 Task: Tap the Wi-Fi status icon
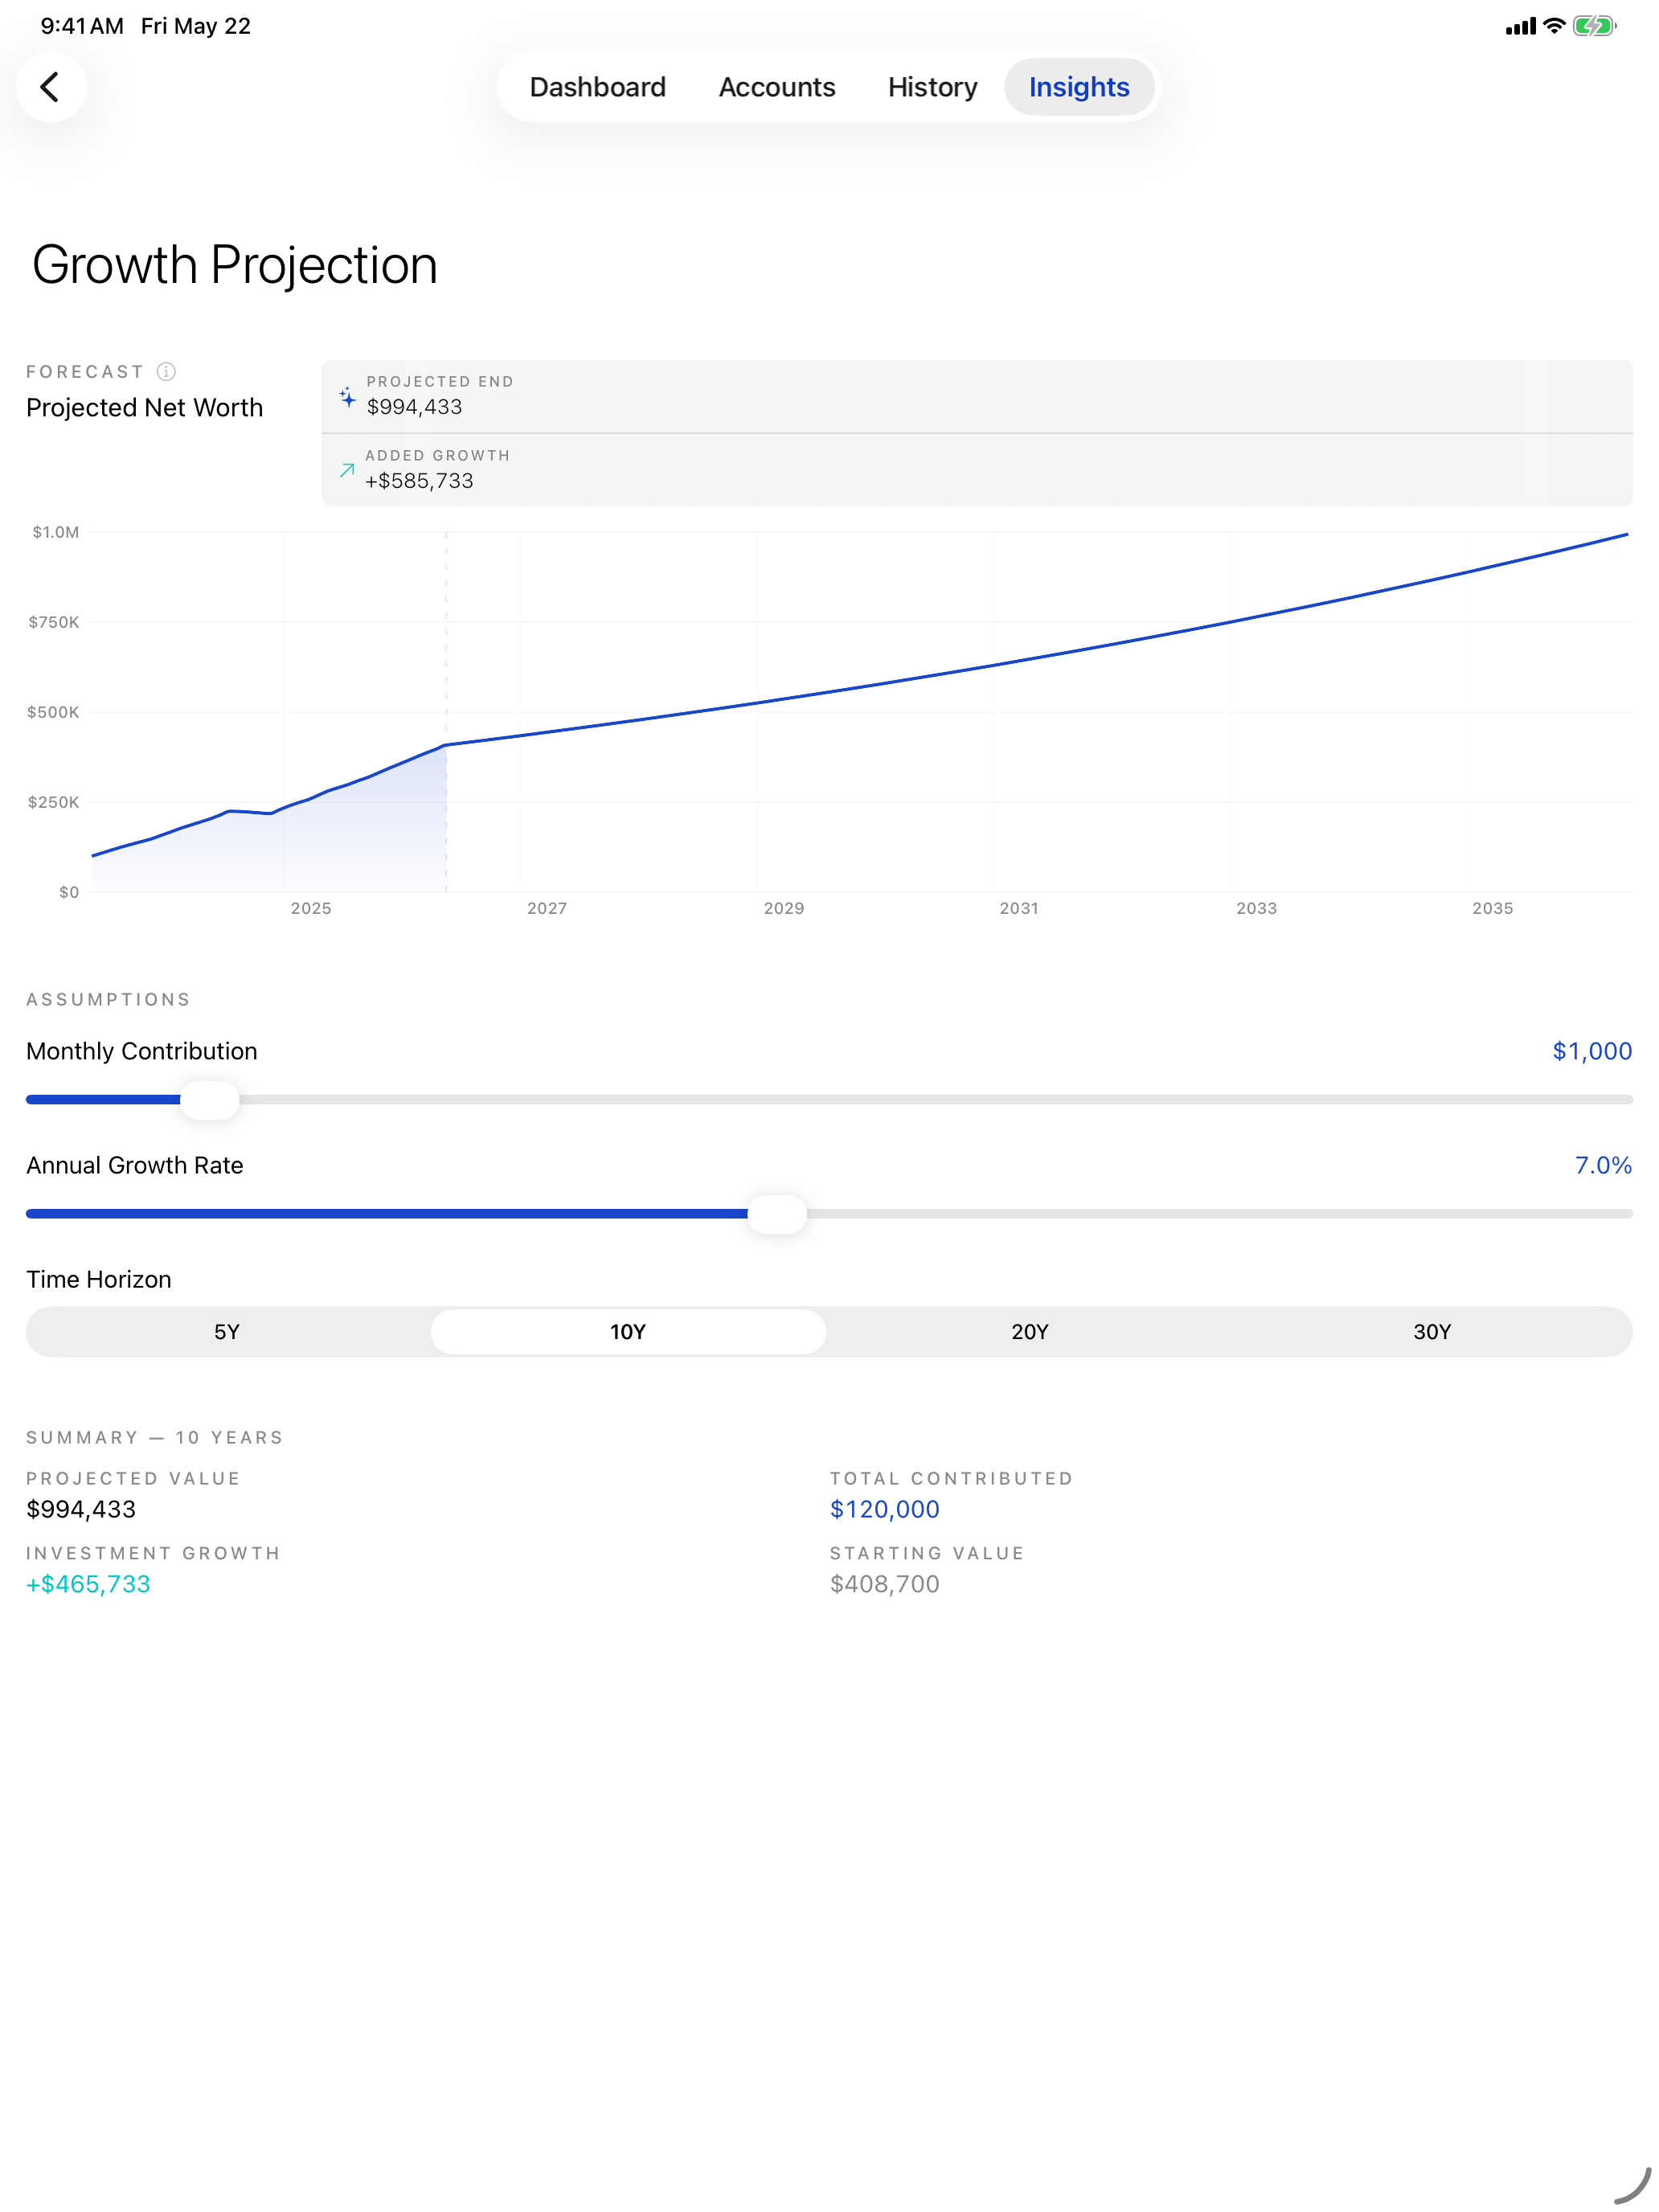[1553, 26]
